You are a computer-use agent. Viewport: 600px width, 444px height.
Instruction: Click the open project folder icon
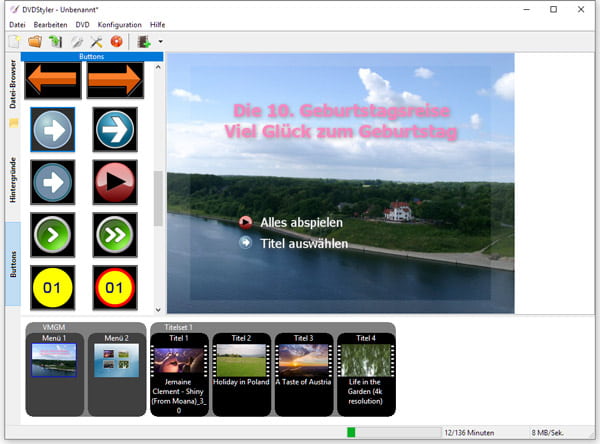(x=34, y=42)
